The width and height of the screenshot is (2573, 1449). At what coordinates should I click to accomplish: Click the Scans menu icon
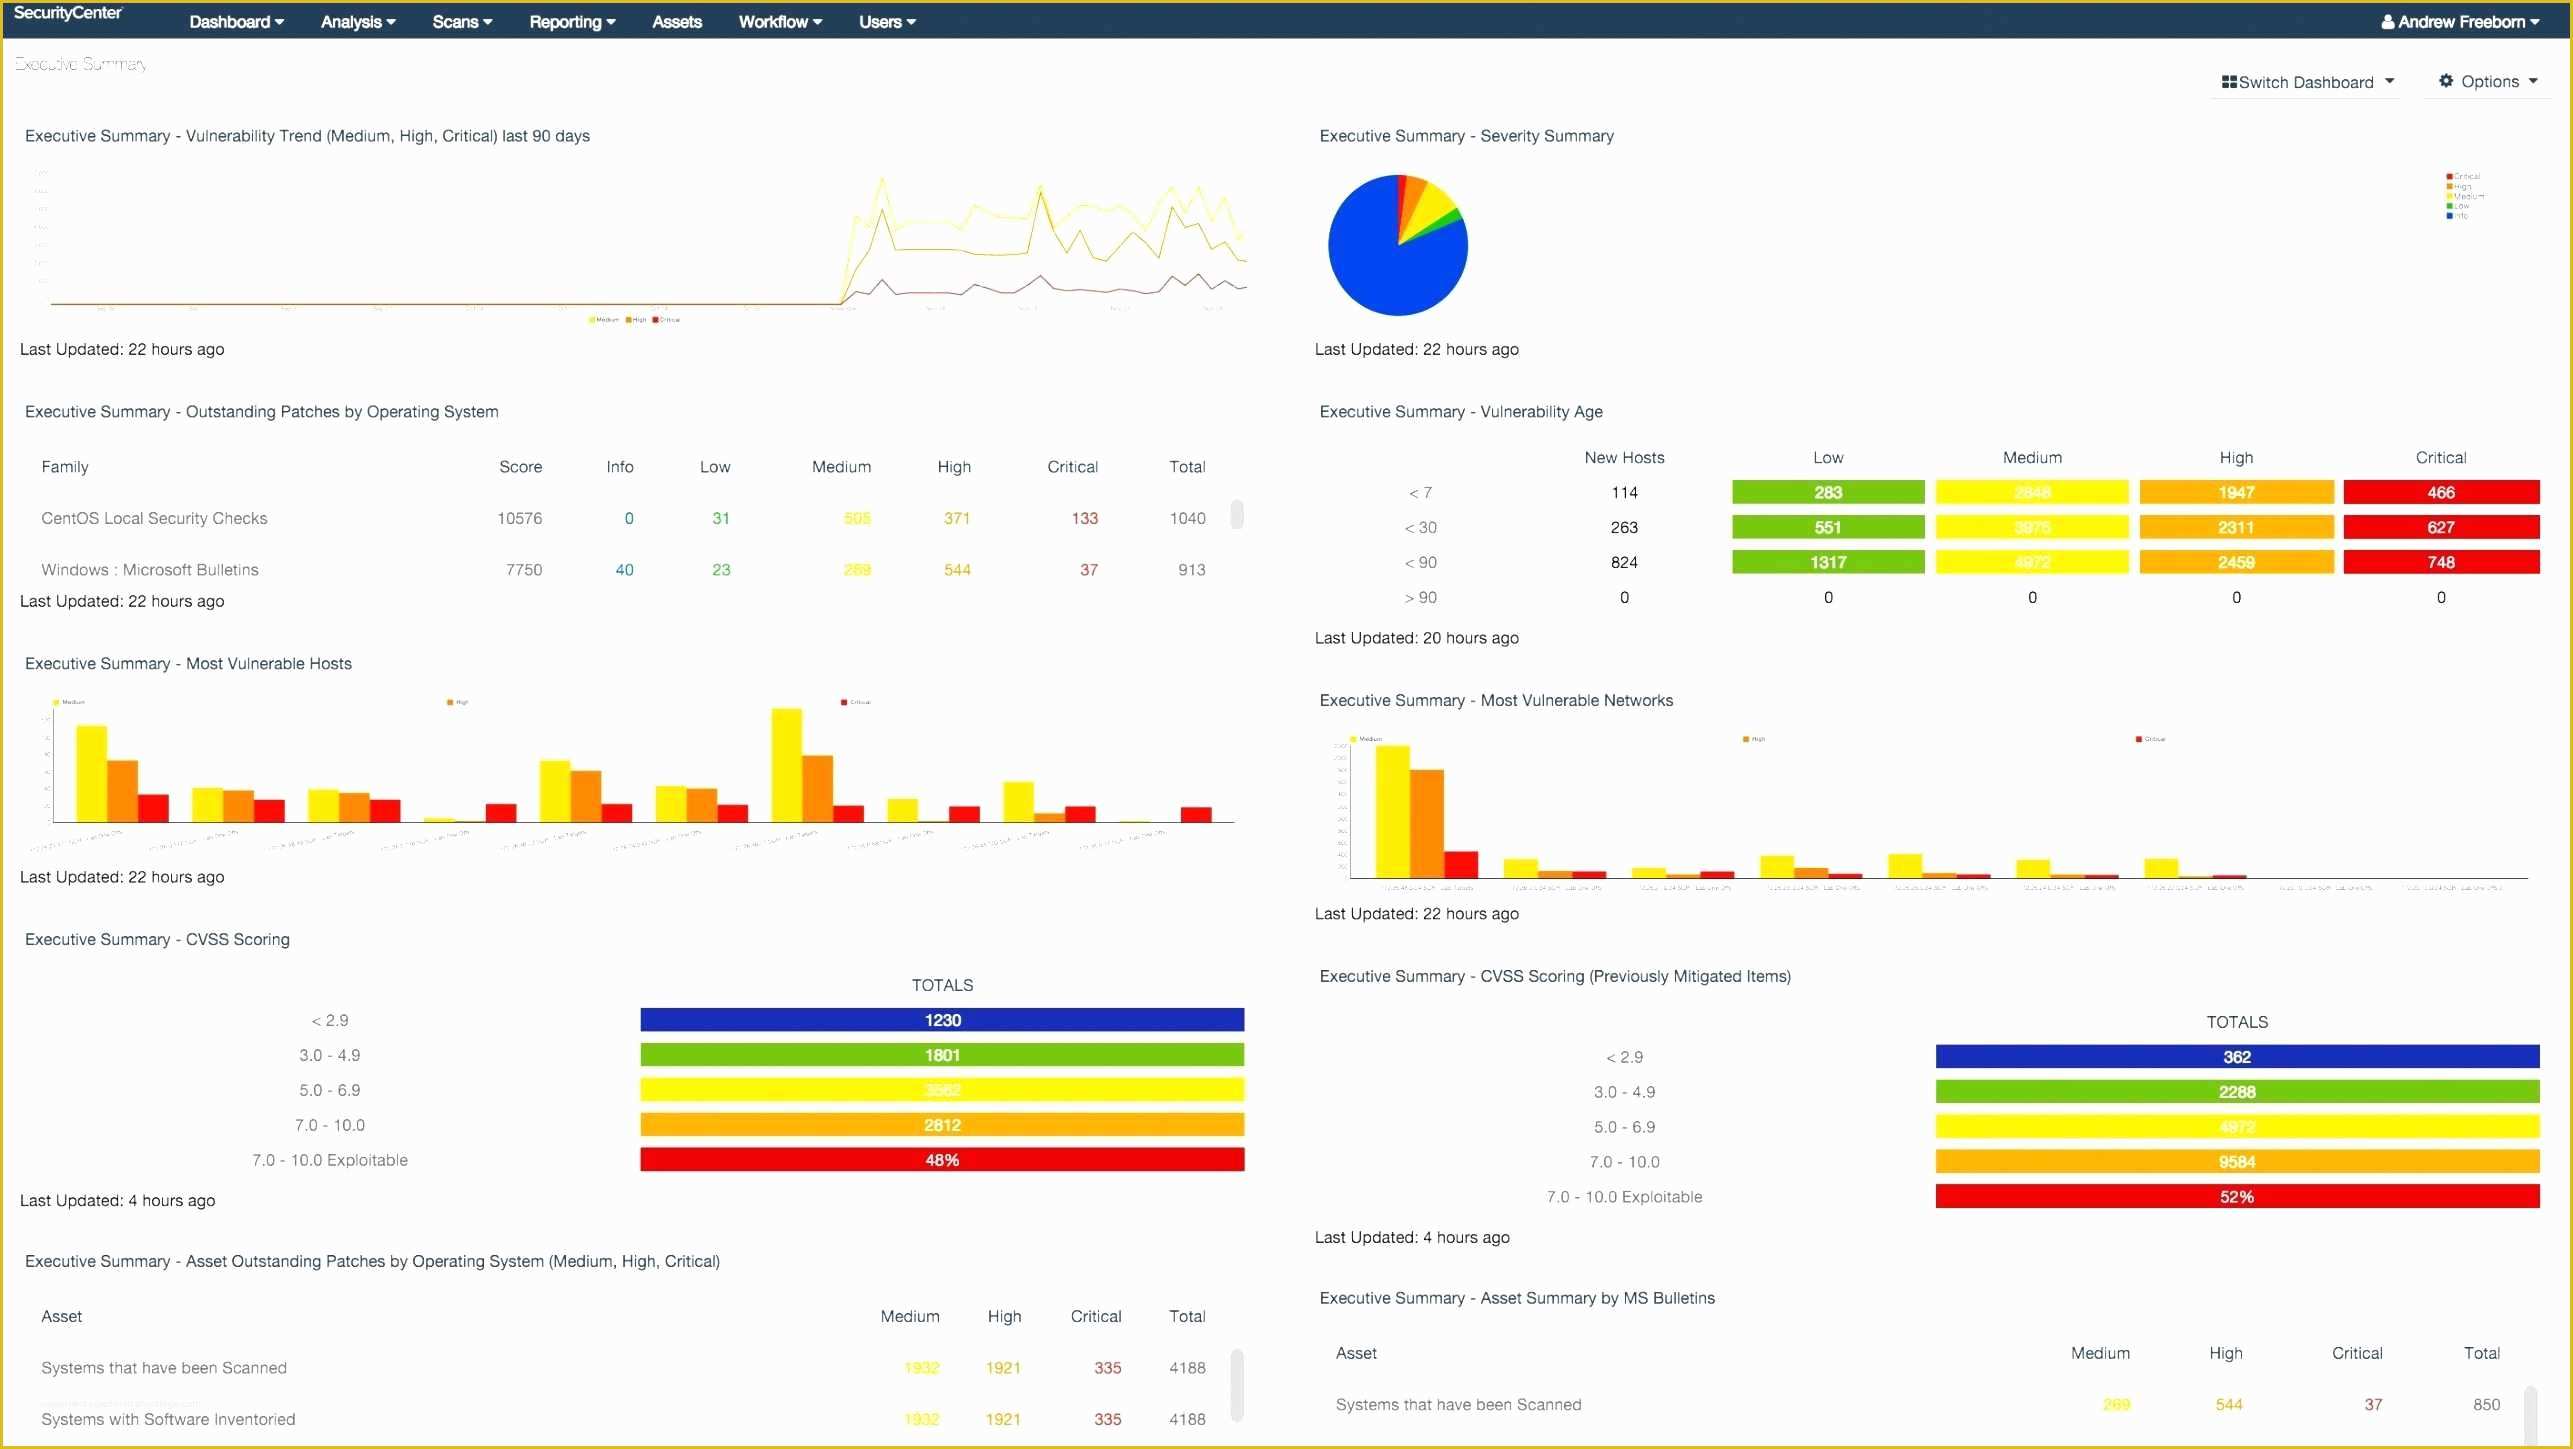tap(458, 21)
